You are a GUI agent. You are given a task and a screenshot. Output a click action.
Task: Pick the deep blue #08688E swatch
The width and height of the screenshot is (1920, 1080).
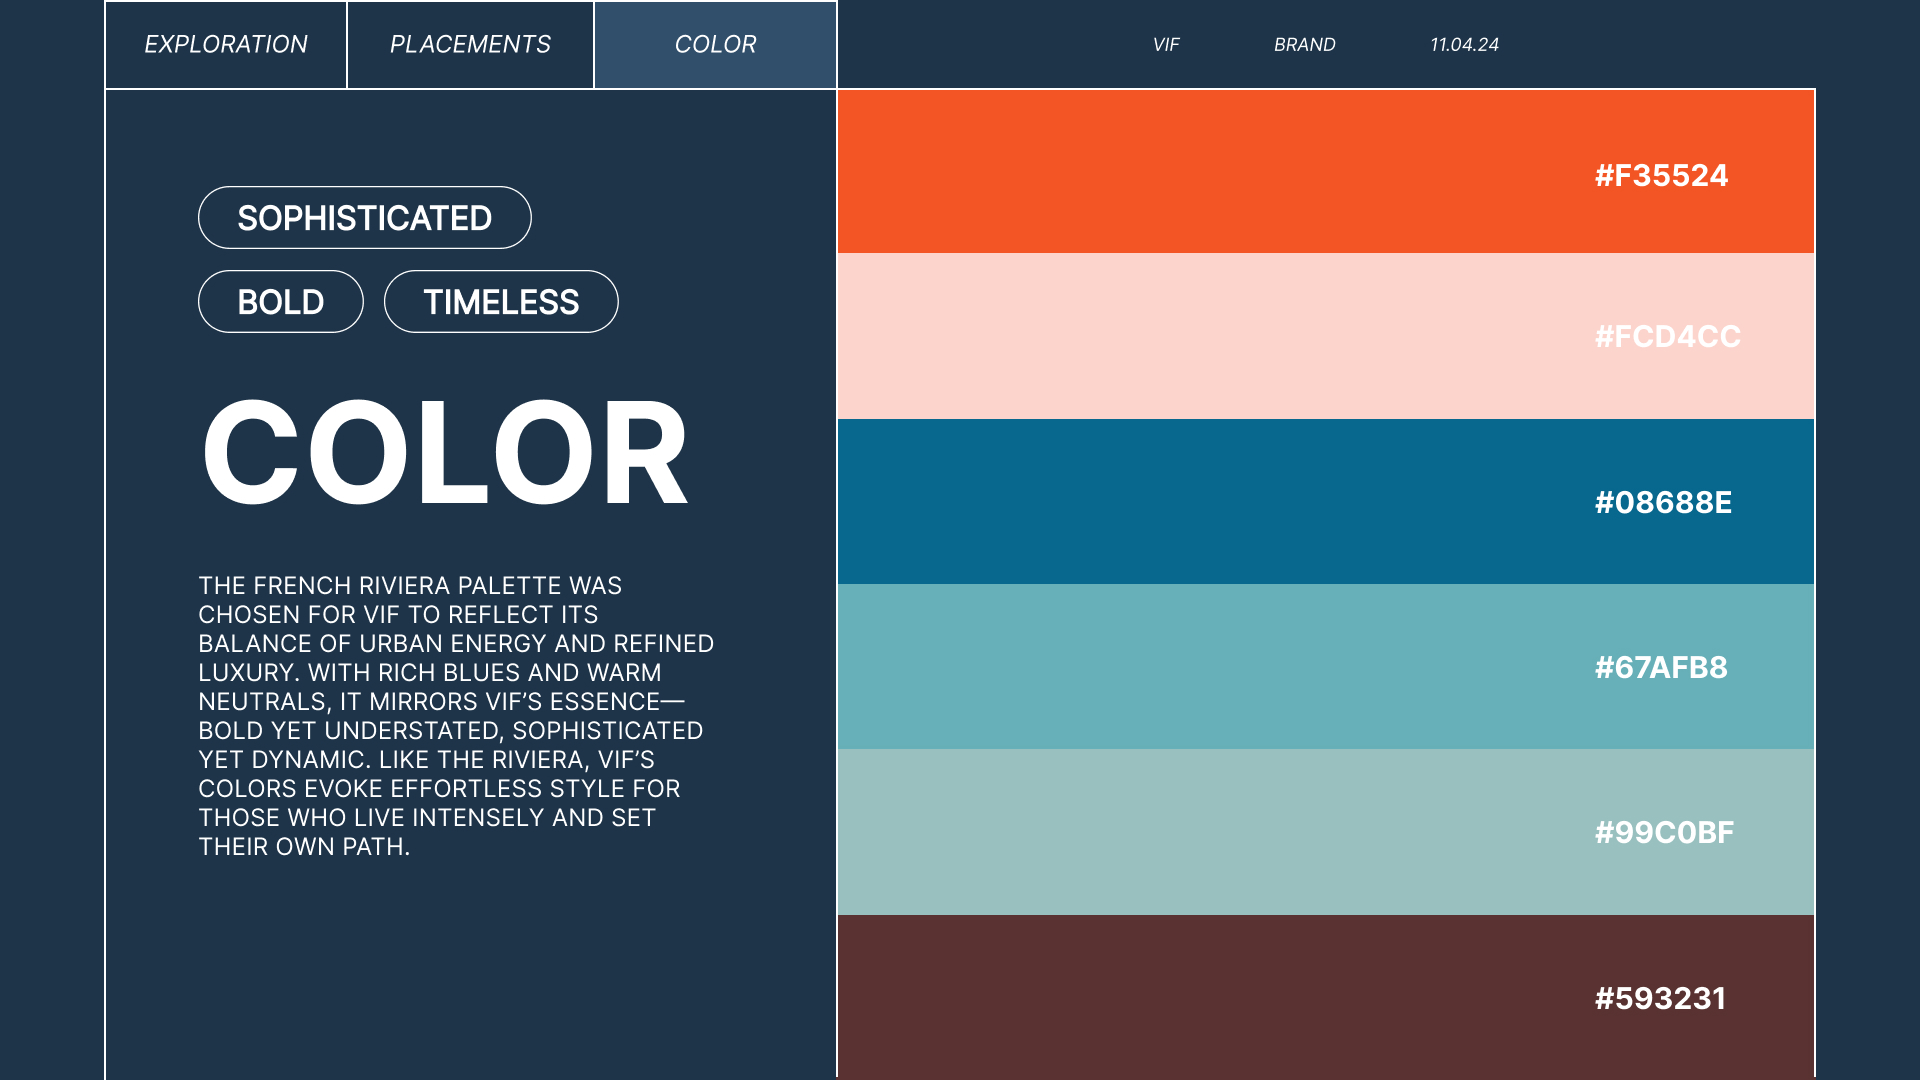(1200, 502)
